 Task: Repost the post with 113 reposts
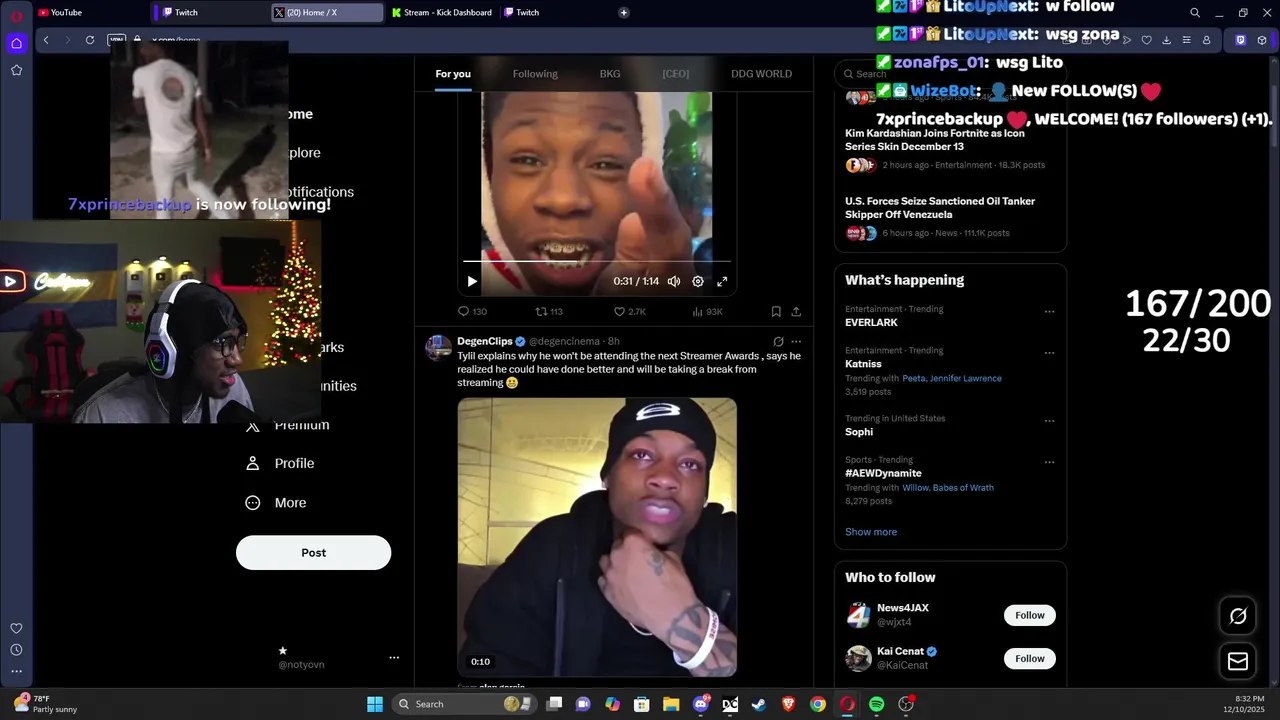pos(549,311)
